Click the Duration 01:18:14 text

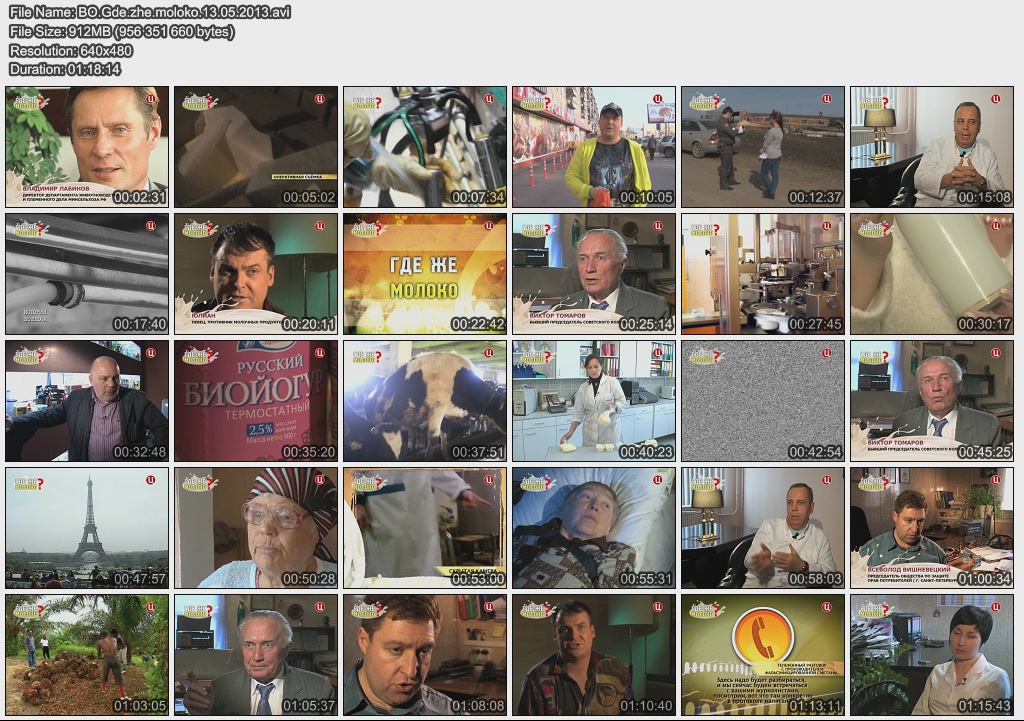[x=65, y=69]
